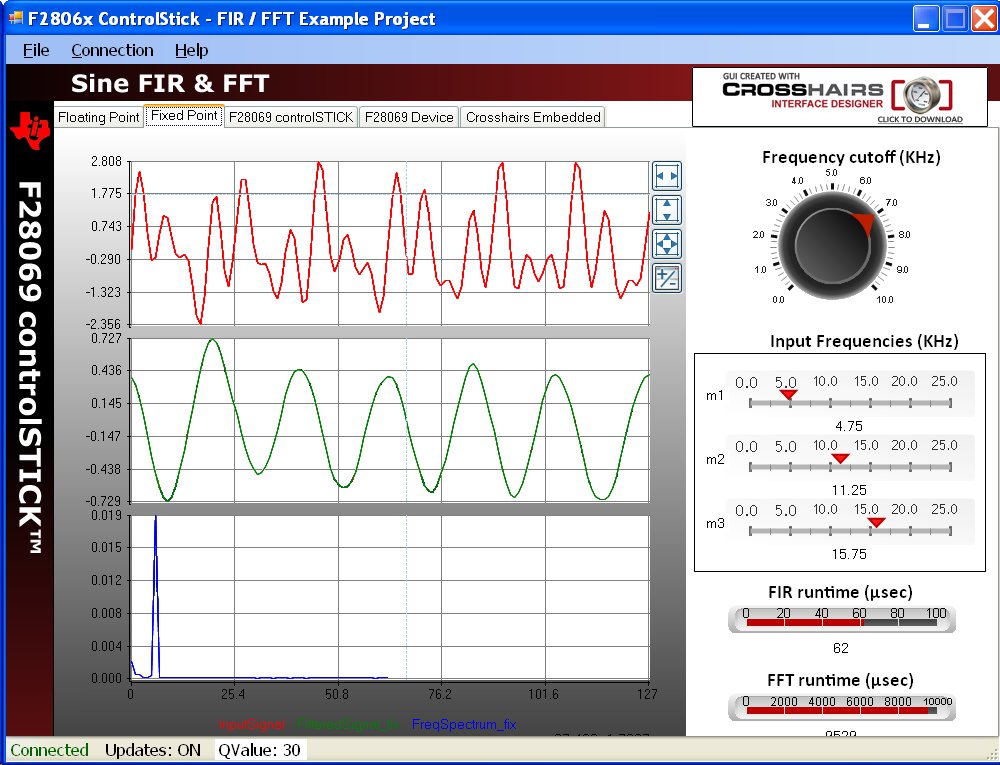Screen dimensions: 1000x765
Task: Maximize the F2806x ControlStick window
Action: coord(955,19)
